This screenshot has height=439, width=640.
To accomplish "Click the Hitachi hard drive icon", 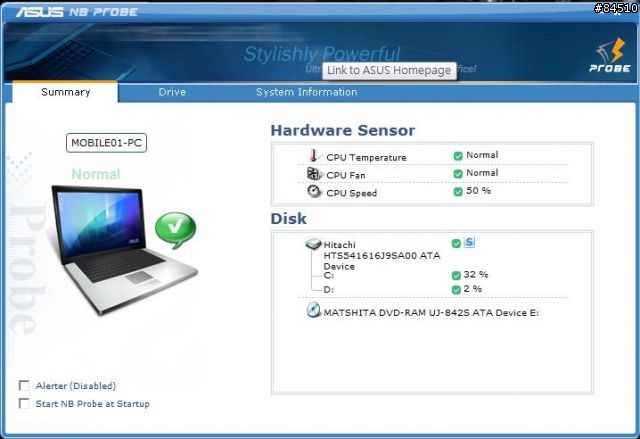I will 313,244.
